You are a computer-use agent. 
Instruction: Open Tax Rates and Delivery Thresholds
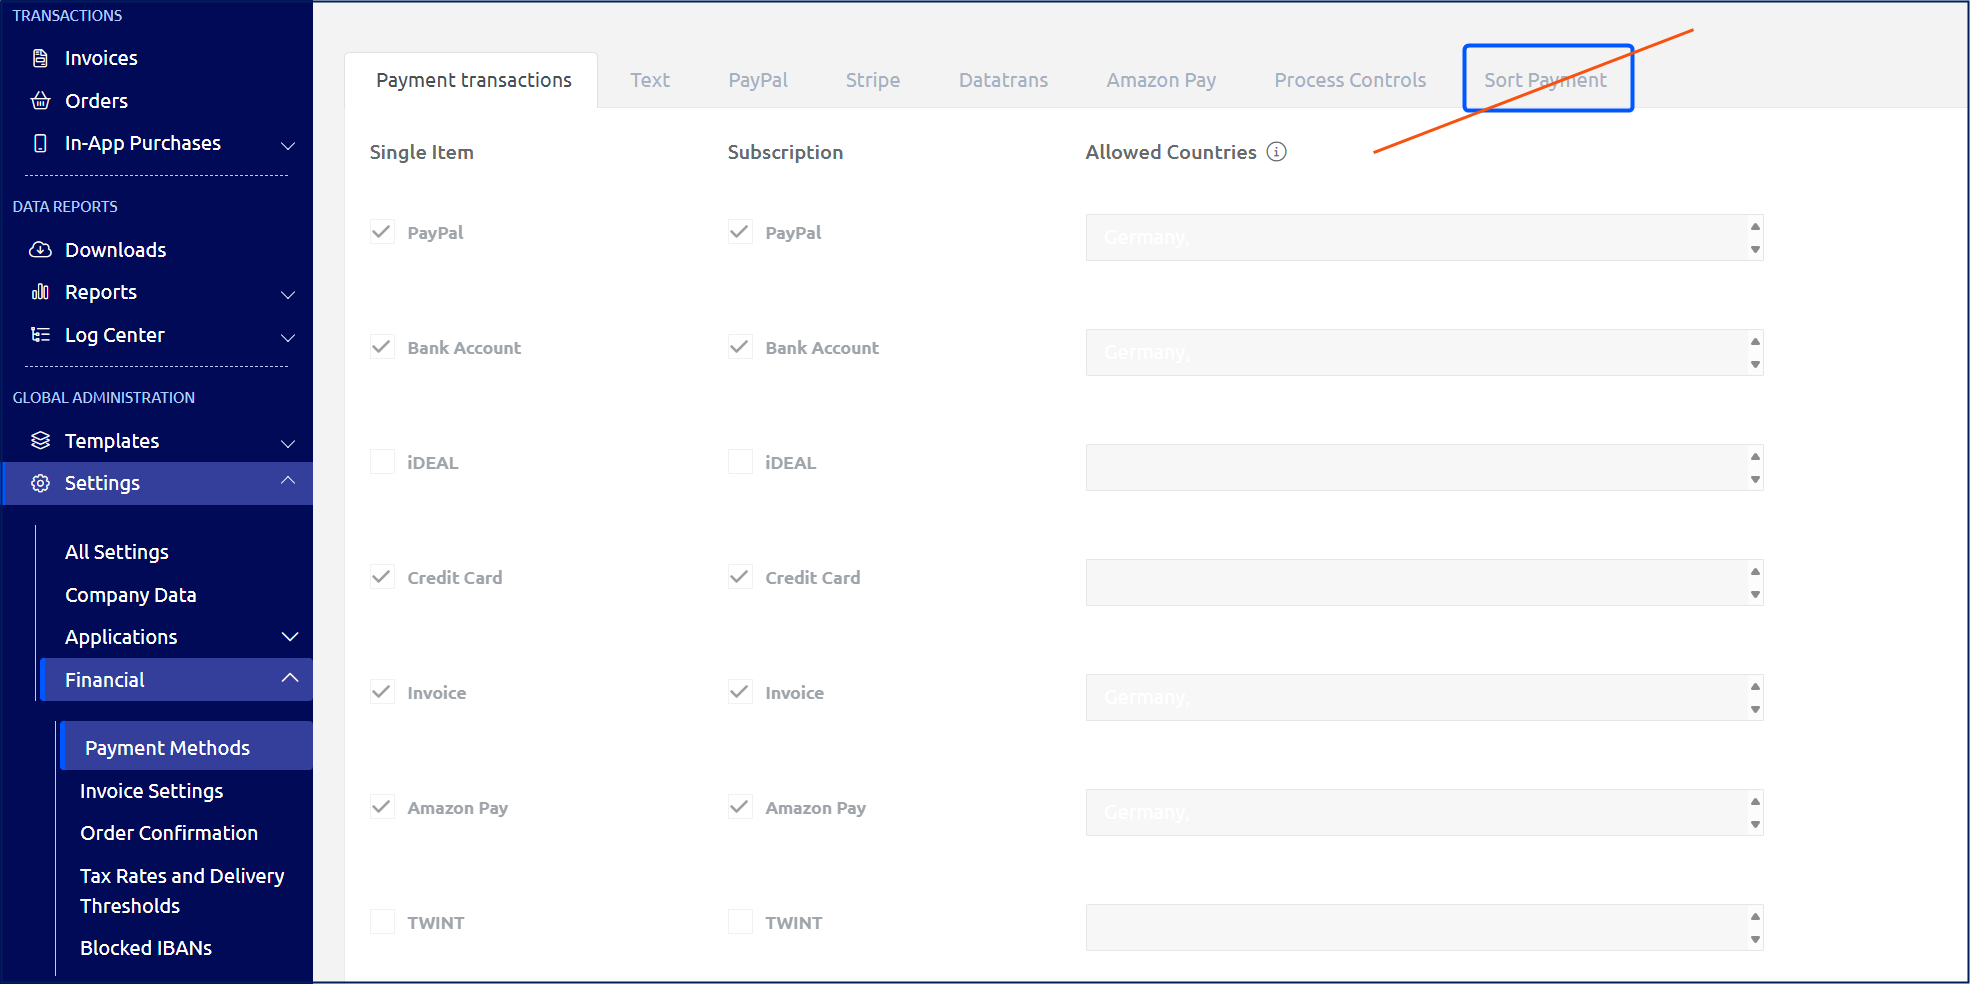(182, 891)
